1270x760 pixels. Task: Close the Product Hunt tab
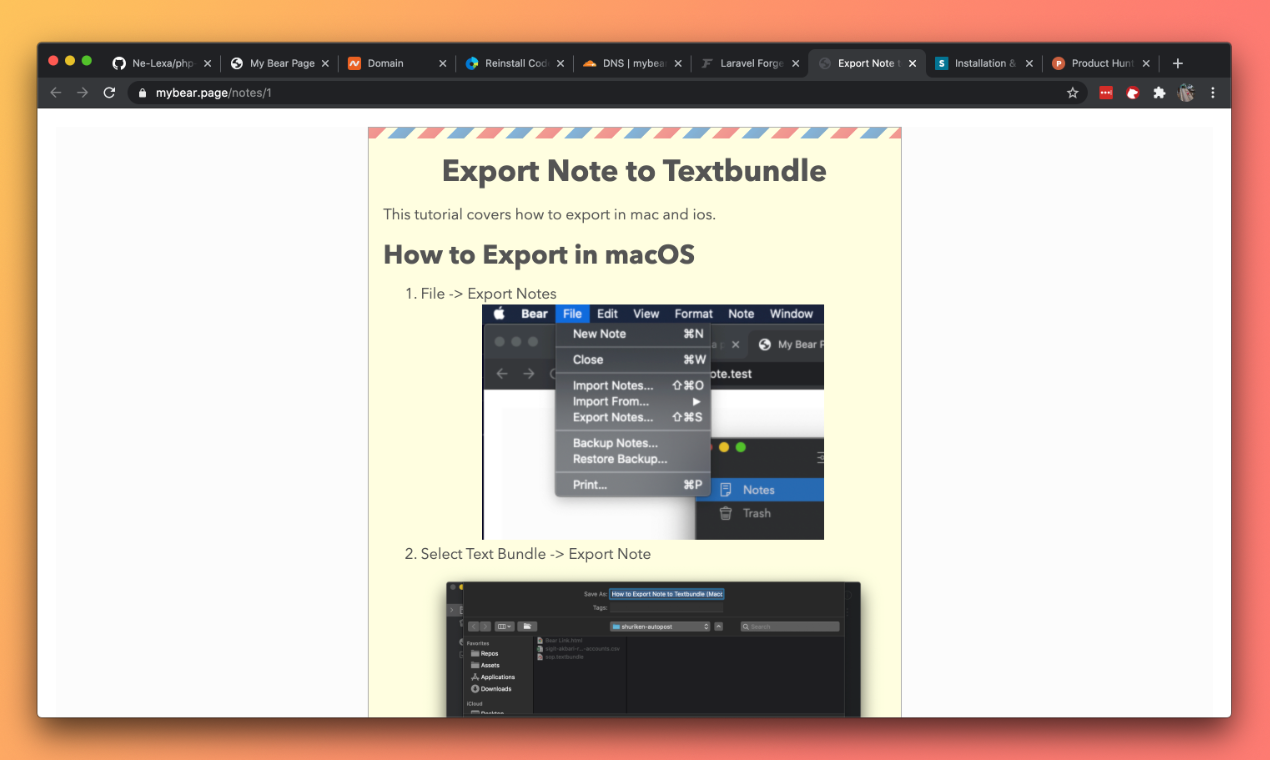1146,63
